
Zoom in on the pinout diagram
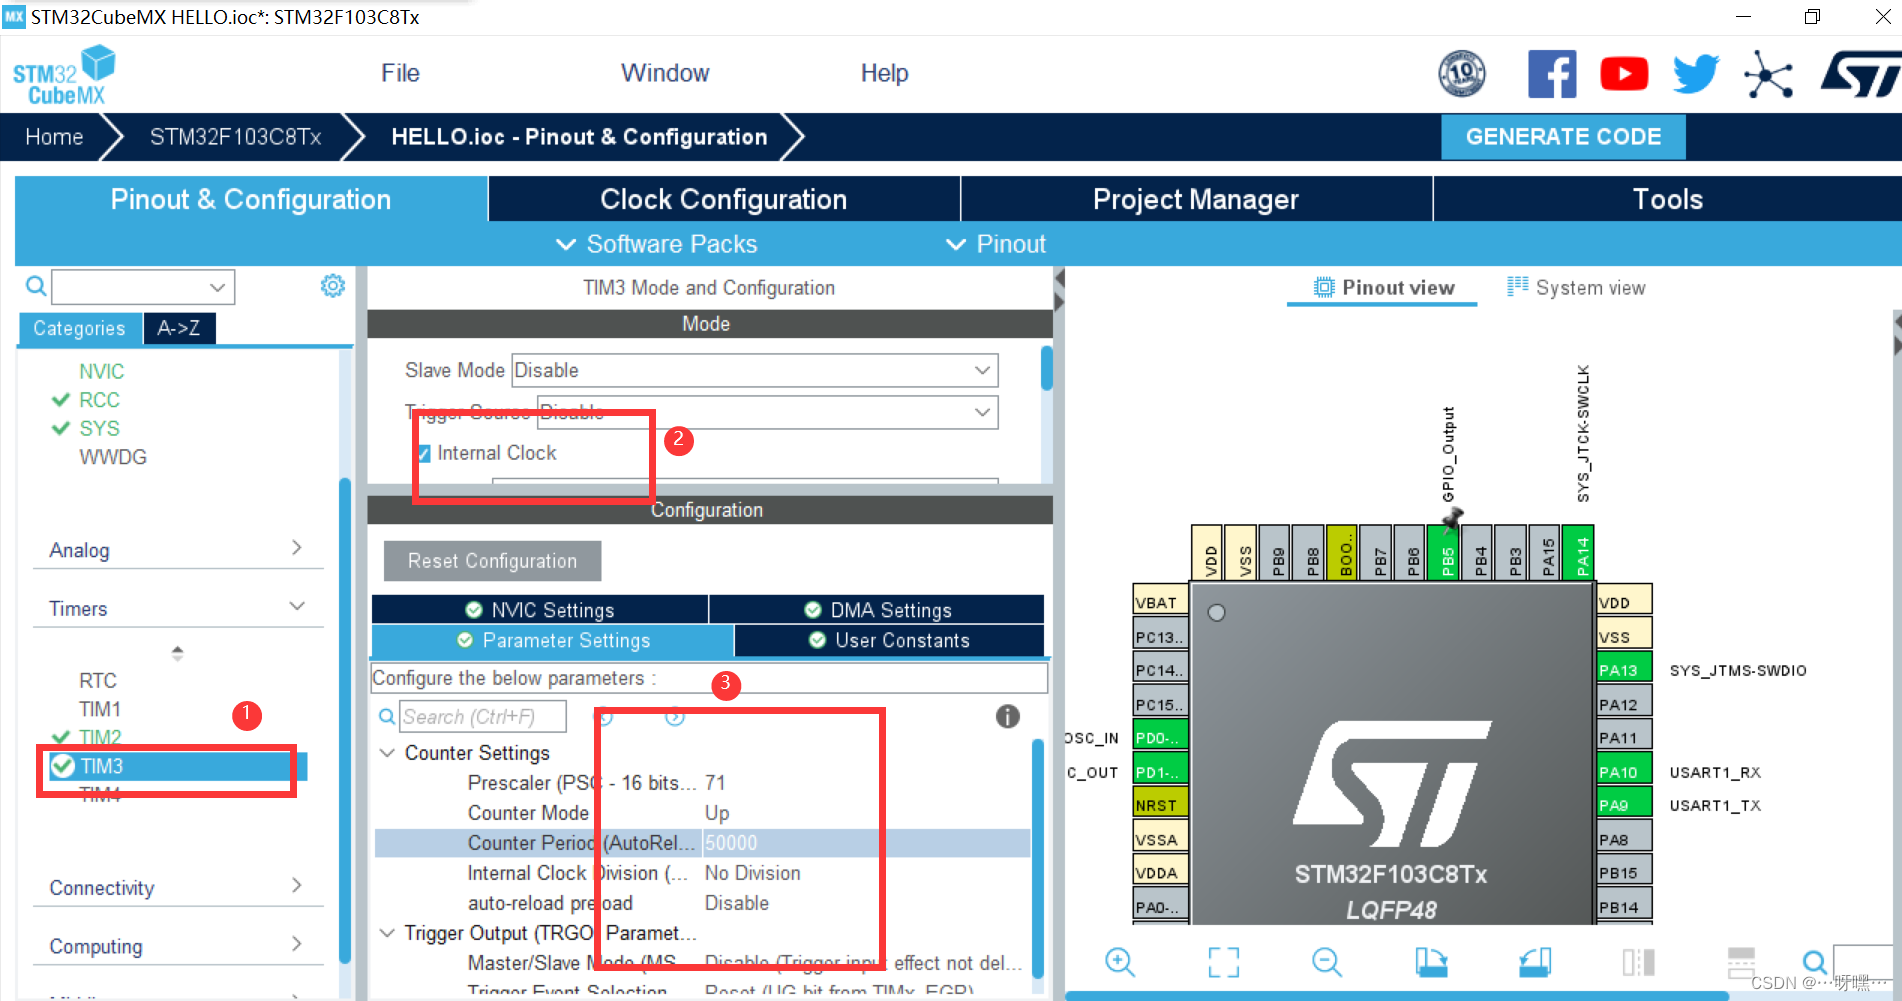point(1120,962)
